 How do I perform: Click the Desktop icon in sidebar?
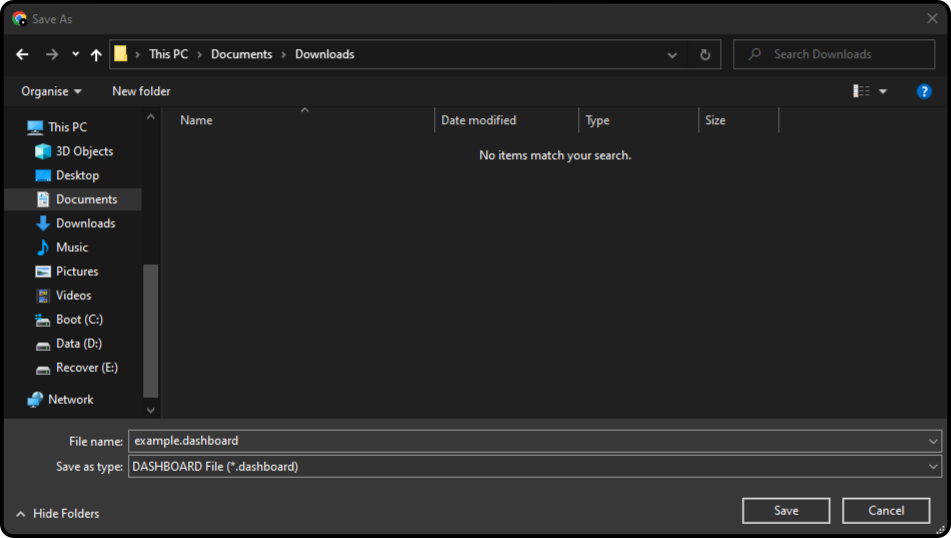tap(42, 176)
